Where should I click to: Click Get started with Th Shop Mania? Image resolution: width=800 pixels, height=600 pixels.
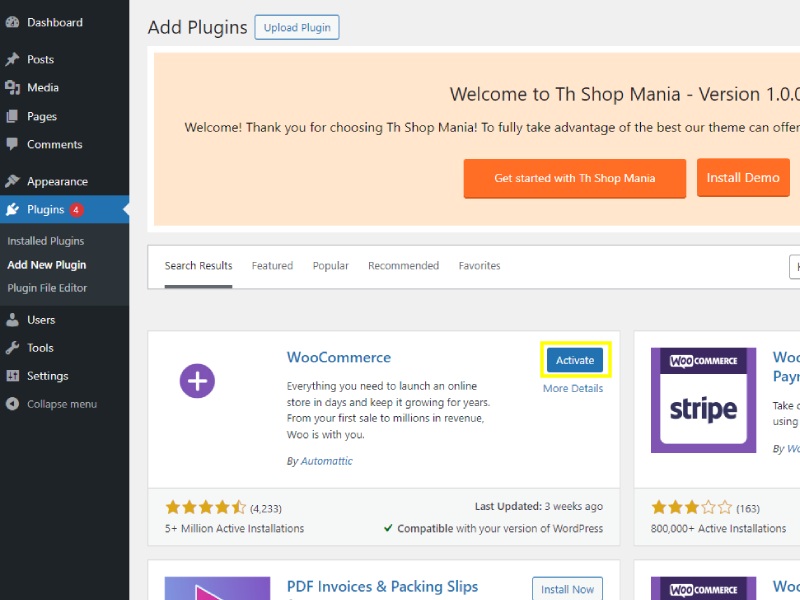574,178
